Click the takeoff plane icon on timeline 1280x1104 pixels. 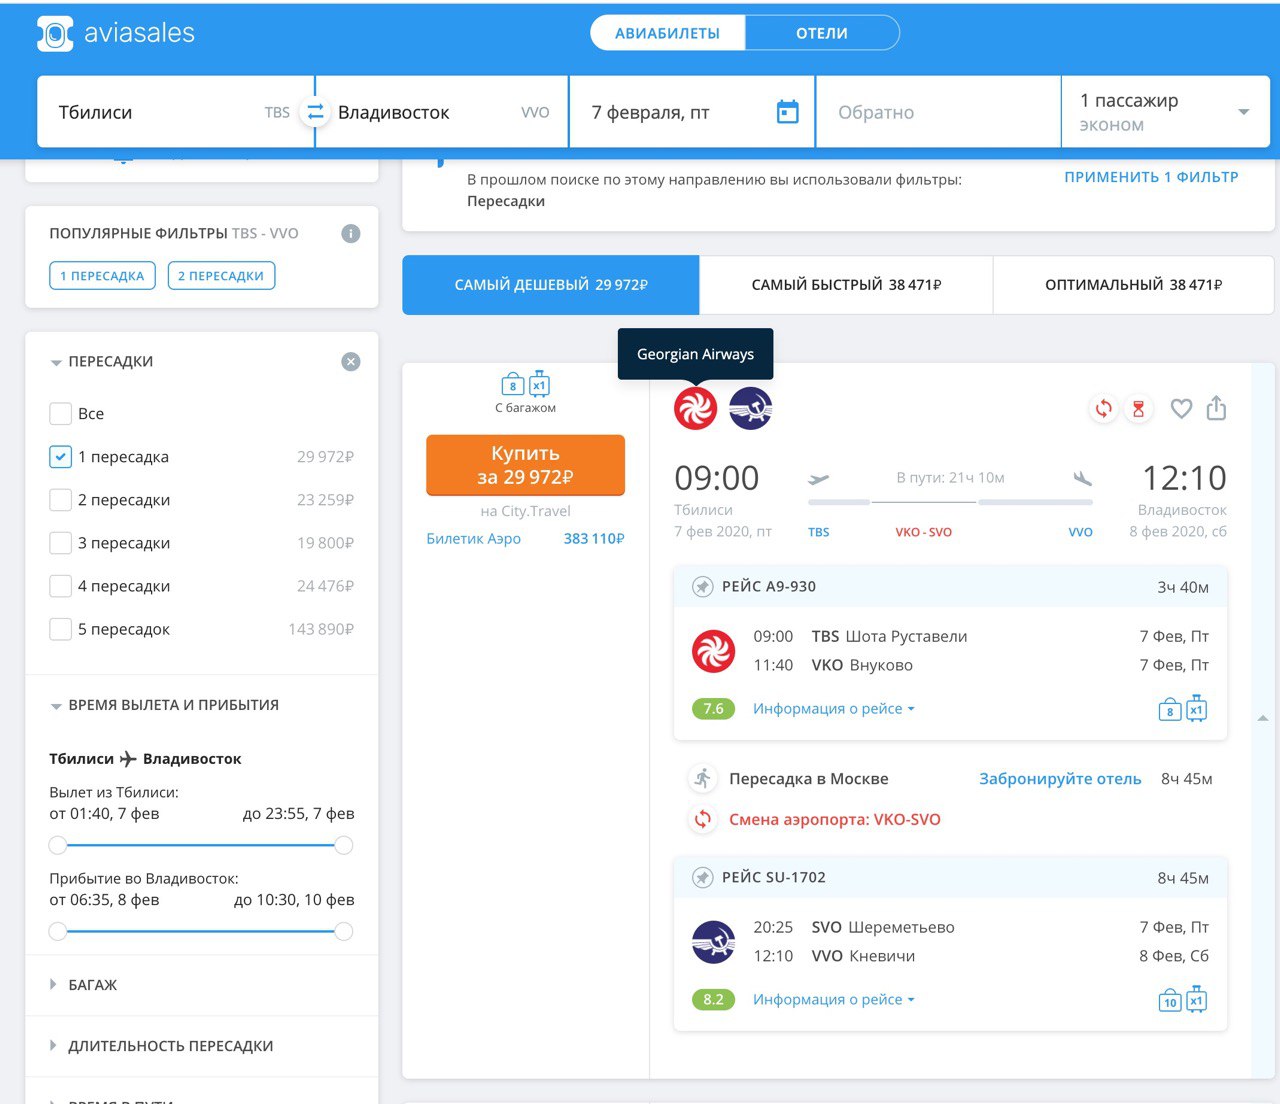[x=819, y=479]
